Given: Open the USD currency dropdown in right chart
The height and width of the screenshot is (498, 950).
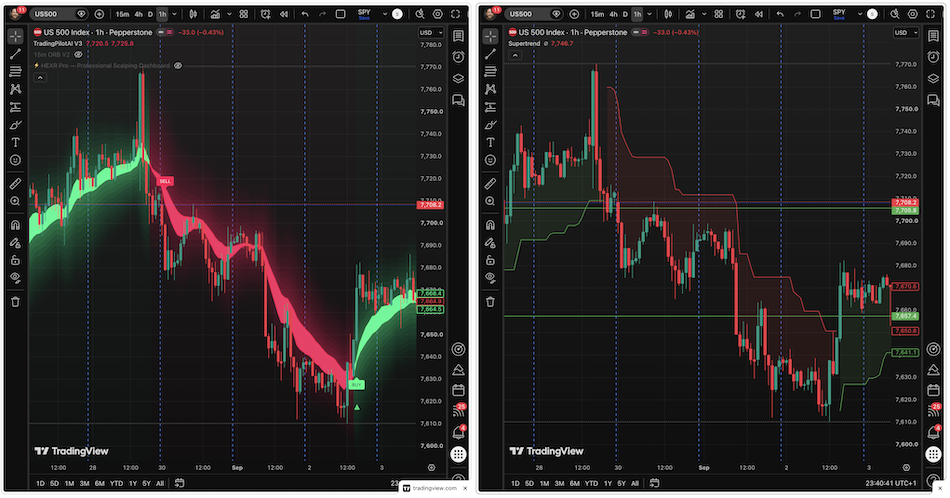Looking at the screenshot, I should [x=906, y=33].
